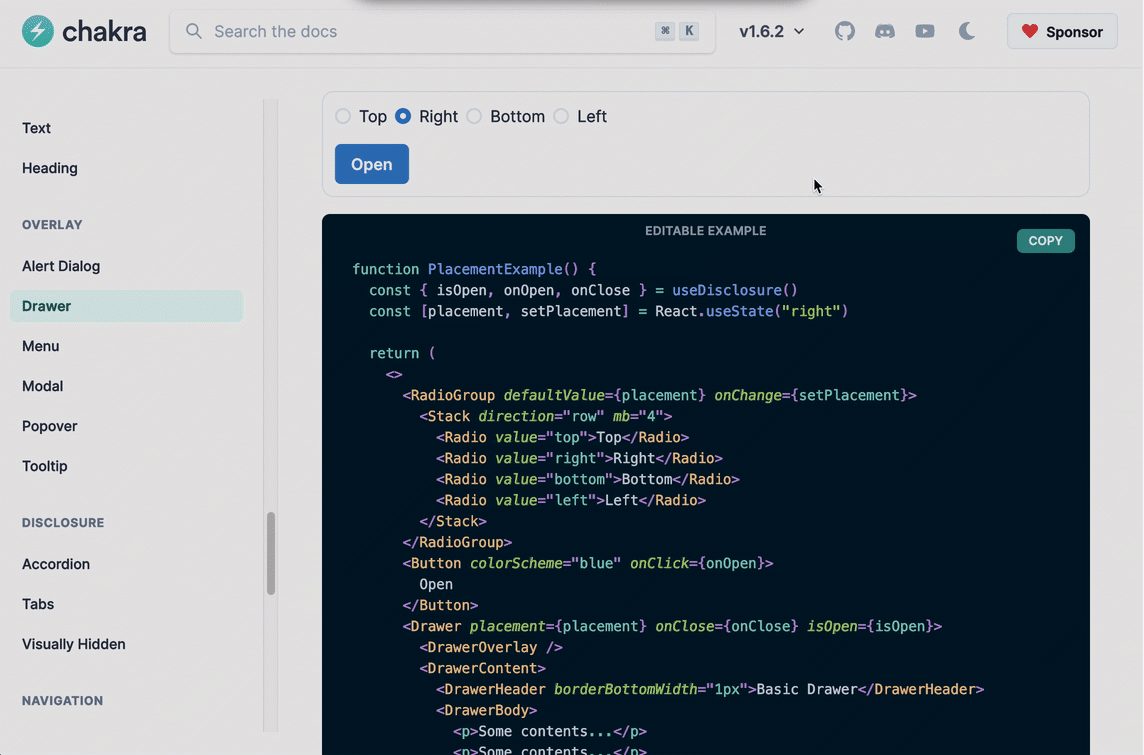Click the Radio value="bottom" code line

588,479
